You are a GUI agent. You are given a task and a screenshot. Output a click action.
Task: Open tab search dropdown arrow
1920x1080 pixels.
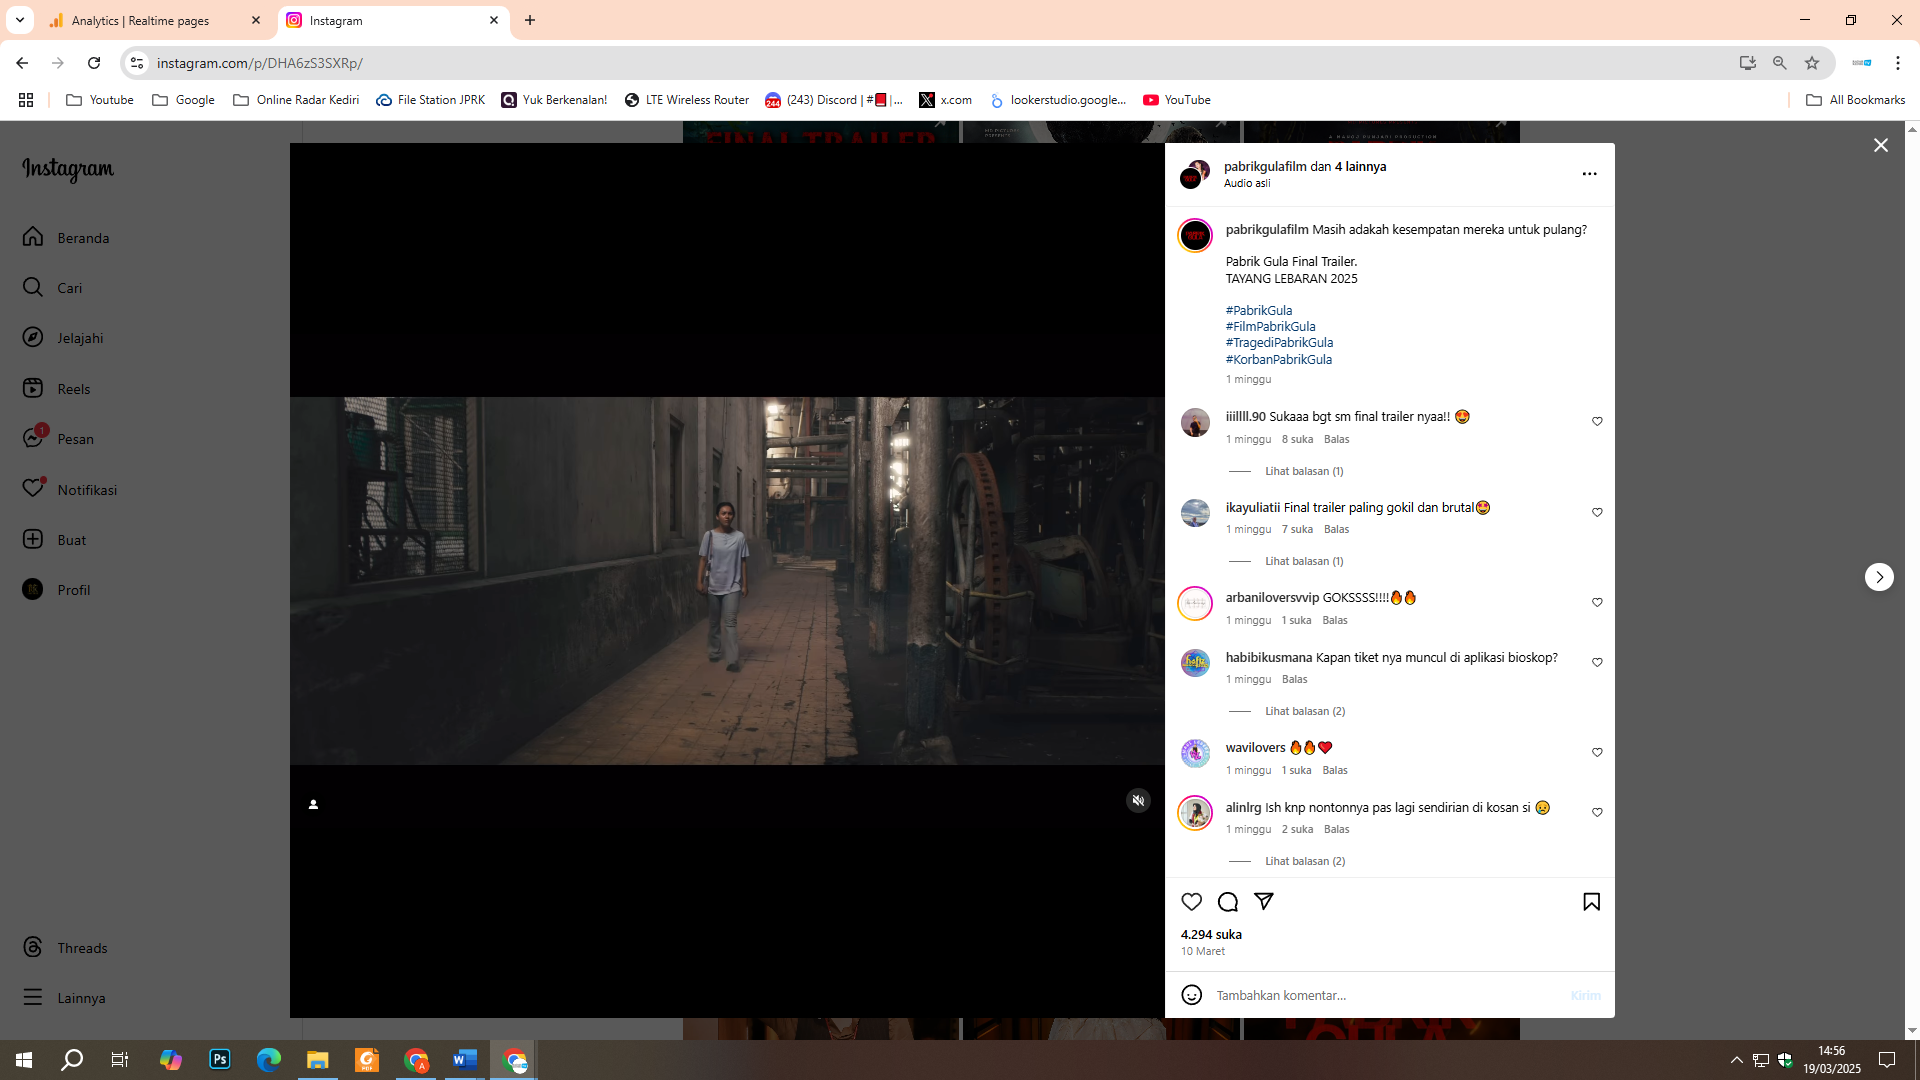(x=20, y=20)
